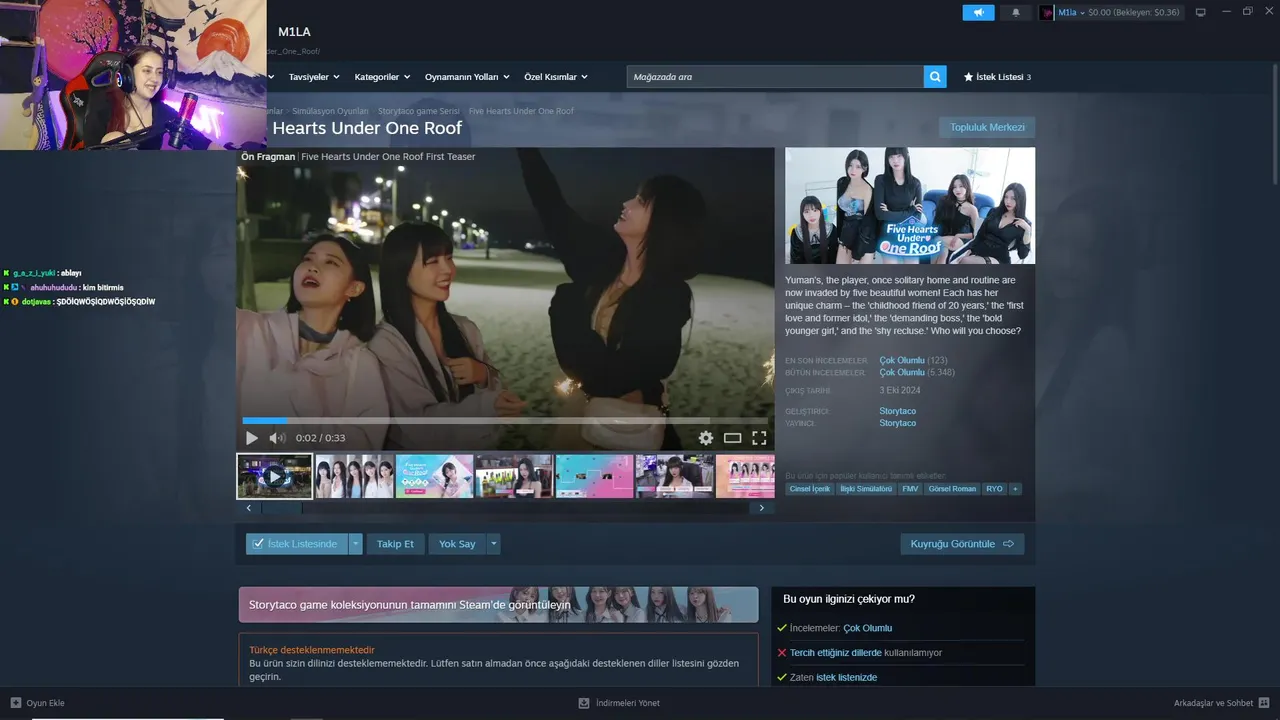Expand the İstek Listesinde dropdown arrow
The image size is (1280, 720).
pos(355,544)
